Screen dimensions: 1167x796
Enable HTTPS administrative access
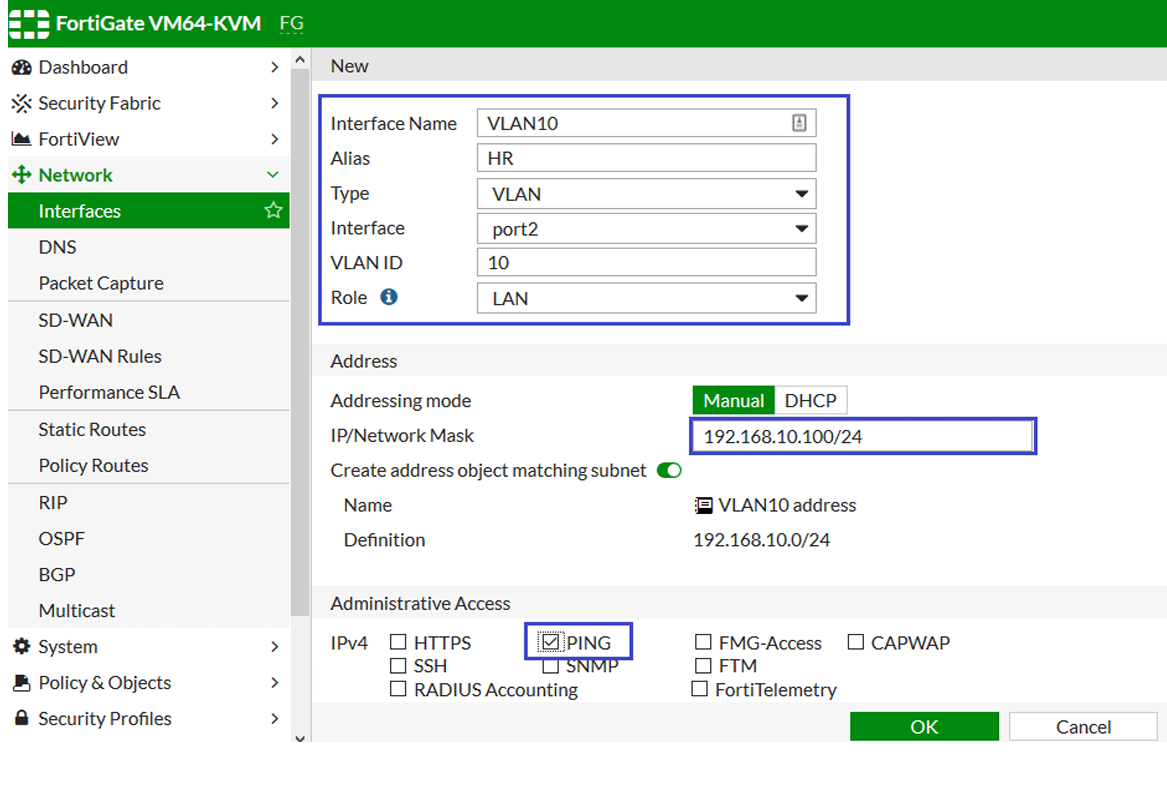click(398, 642)
